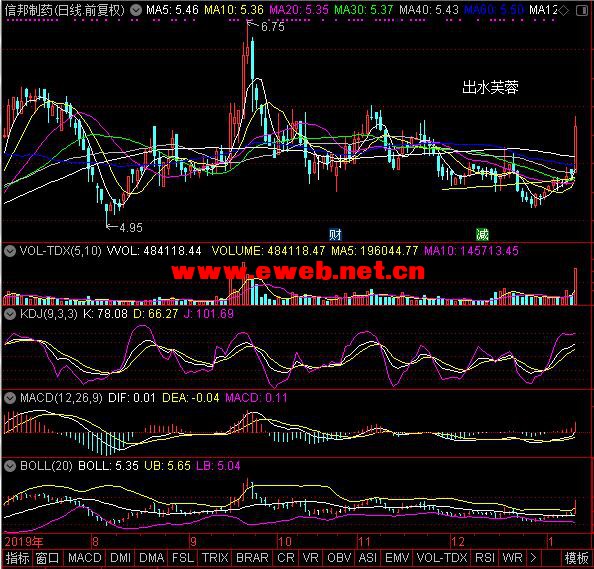This screenshot has width=594, height=569.
Task: Switch indicator to TRIX
Action: (215, 558)
